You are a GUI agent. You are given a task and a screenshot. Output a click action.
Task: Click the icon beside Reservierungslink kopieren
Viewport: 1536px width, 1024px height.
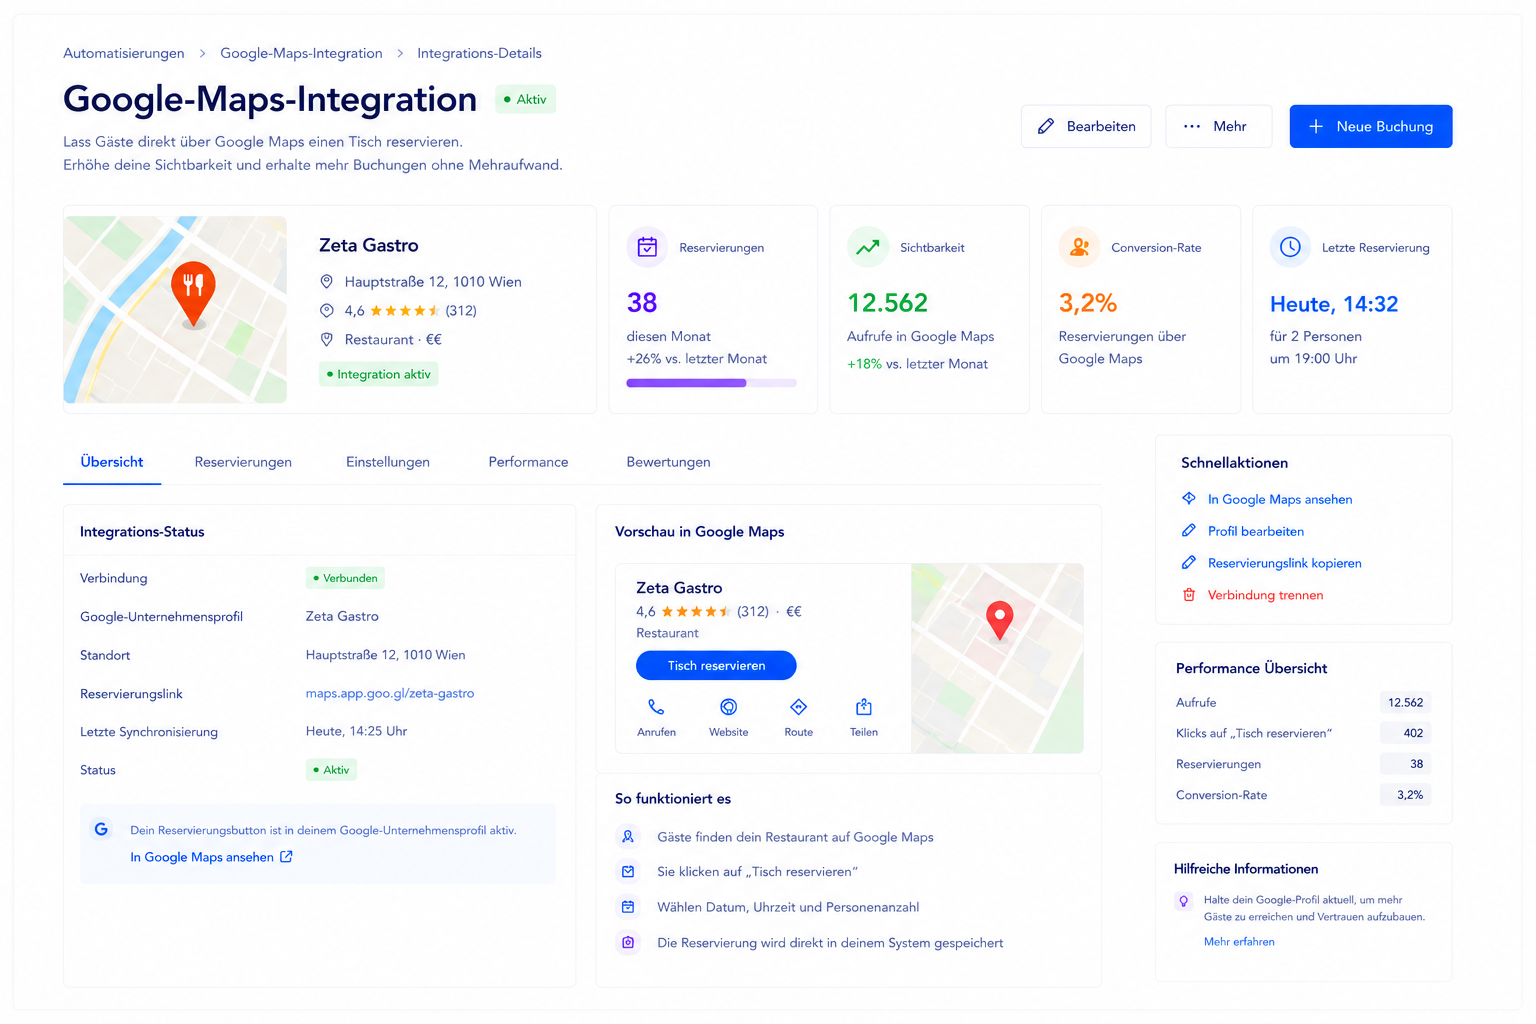point(1189,563)
